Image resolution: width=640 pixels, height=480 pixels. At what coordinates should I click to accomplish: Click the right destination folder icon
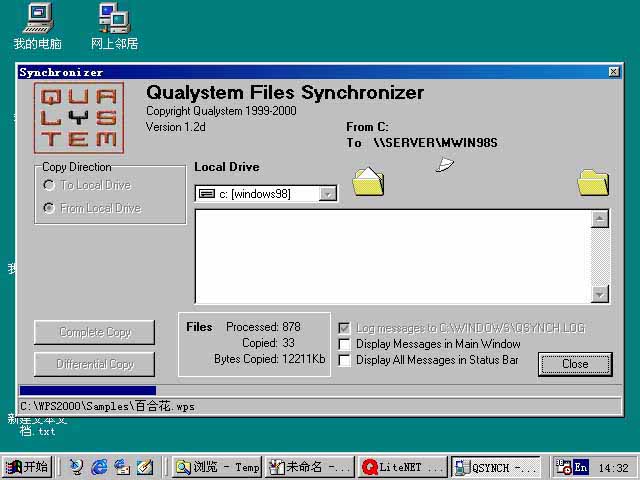[x=593, y=181]
